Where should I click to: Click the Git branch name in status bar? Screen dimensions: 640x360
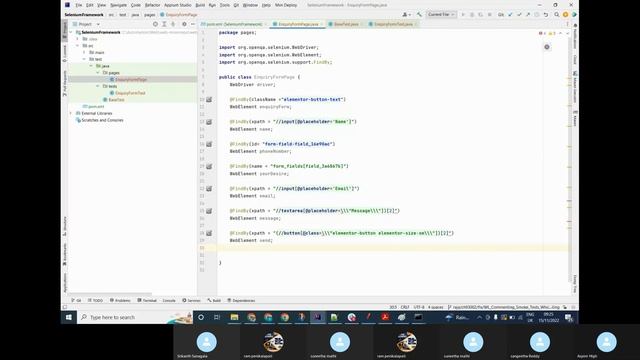(503, 307)
